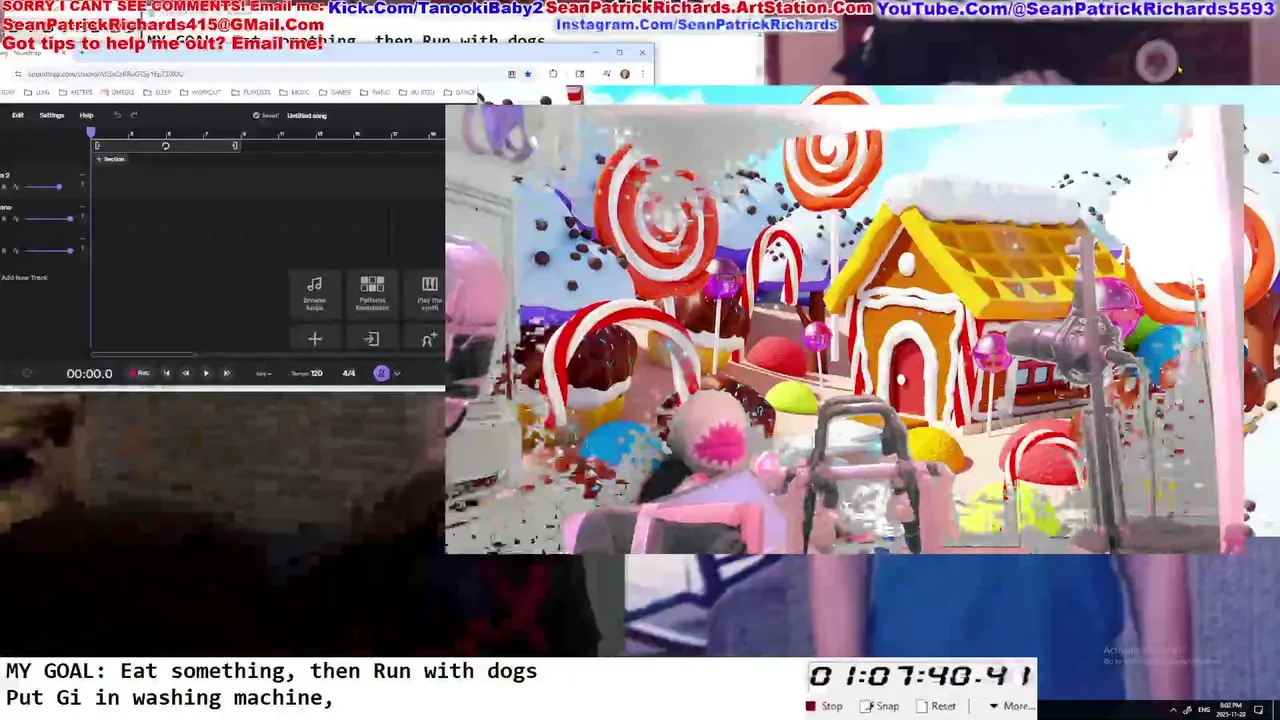Open the PLAYLISTS bookmark folder
The height and width of the screenshot is (720, 1280).
point(251,93)
